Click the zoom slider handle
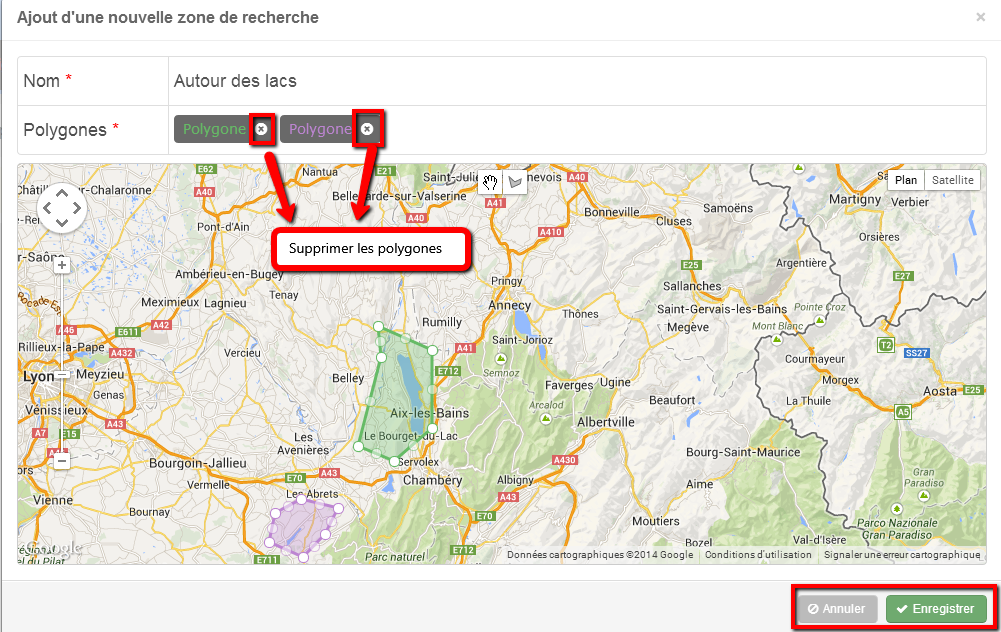Screen dimensions: 1001x632 pos(61,375)
